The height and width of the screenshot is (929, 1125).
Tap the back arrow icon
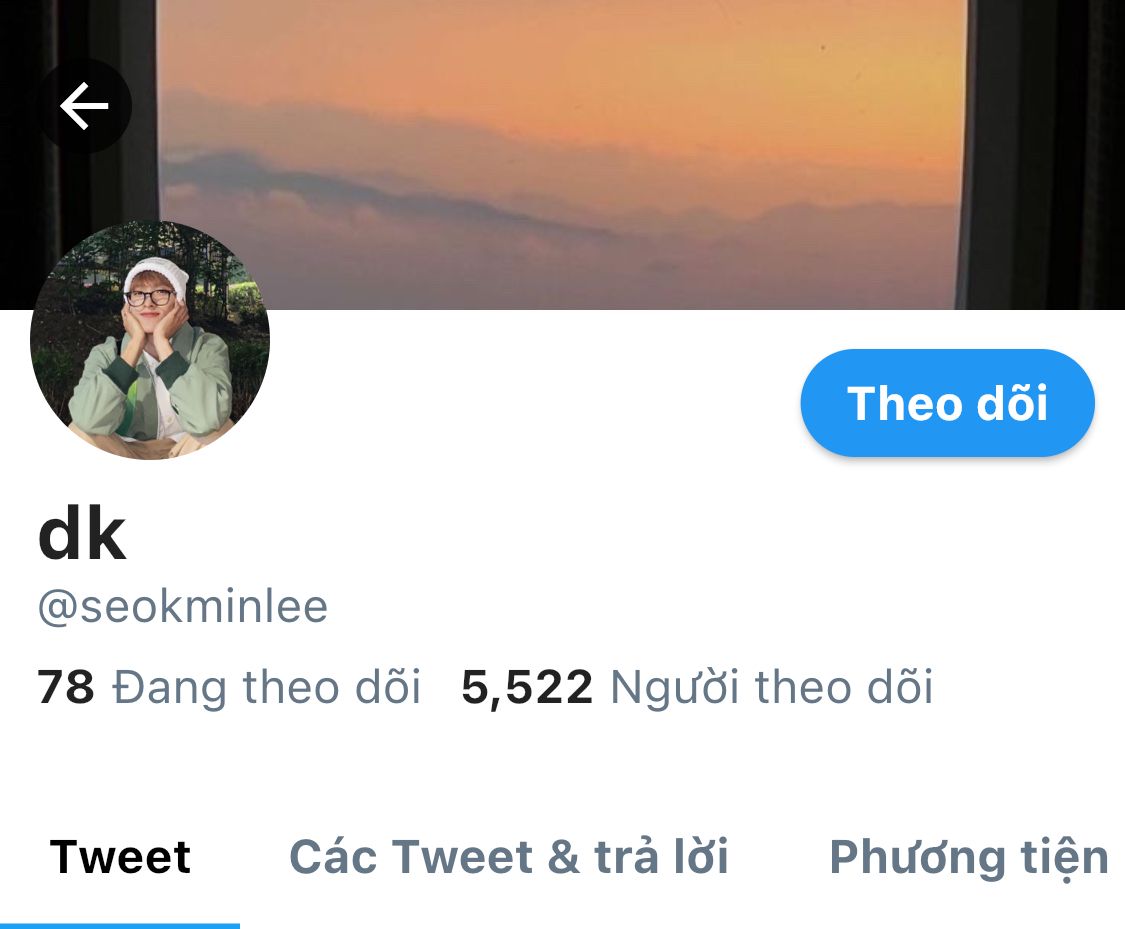(85, 105)
